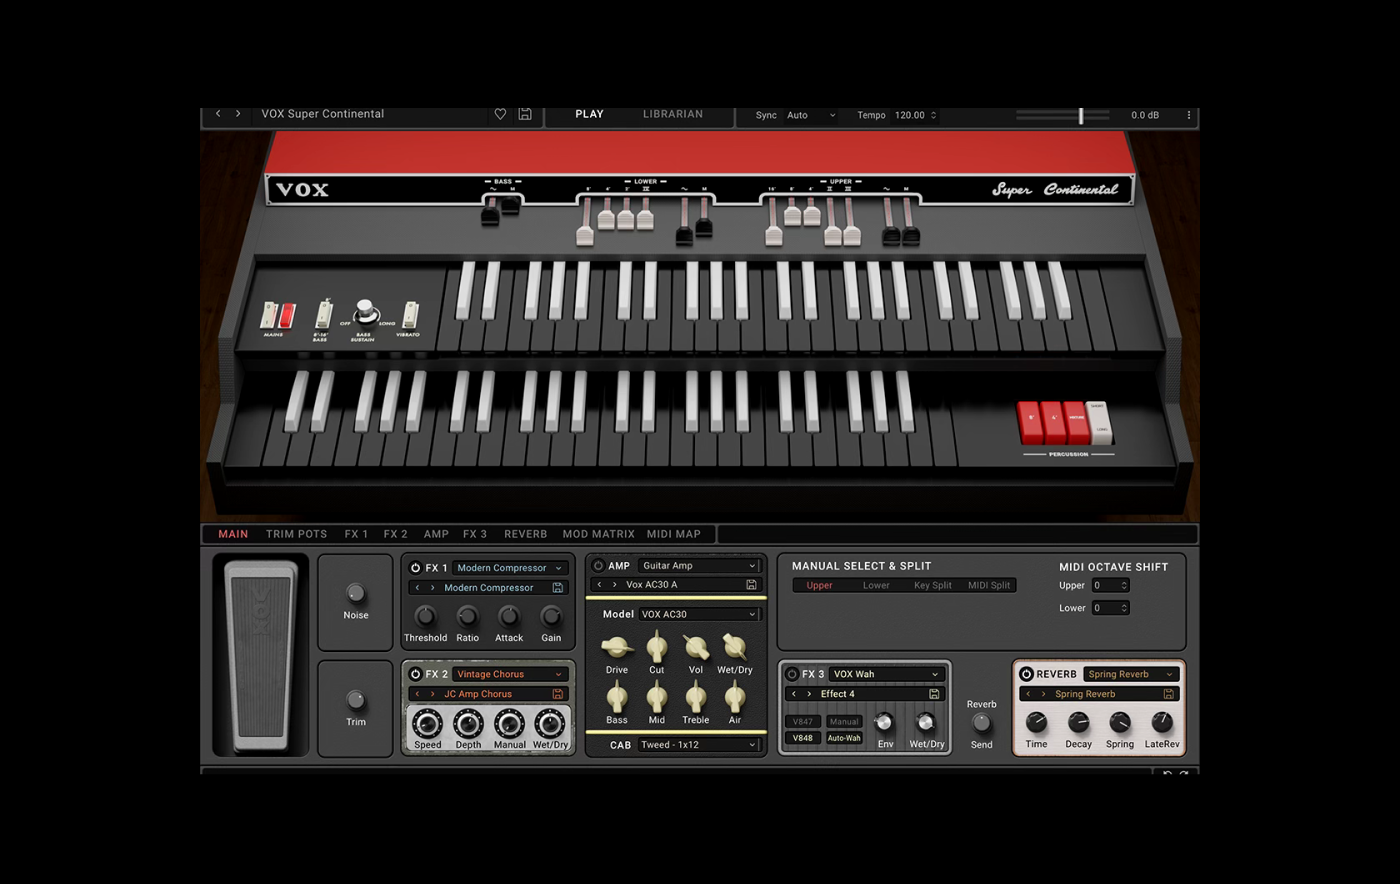Image resolution: width=1400 pixels, height=884 pixels.
Task: Open the CAB Tweed - 1x12 dropdown
Action: tap(698, 745)
